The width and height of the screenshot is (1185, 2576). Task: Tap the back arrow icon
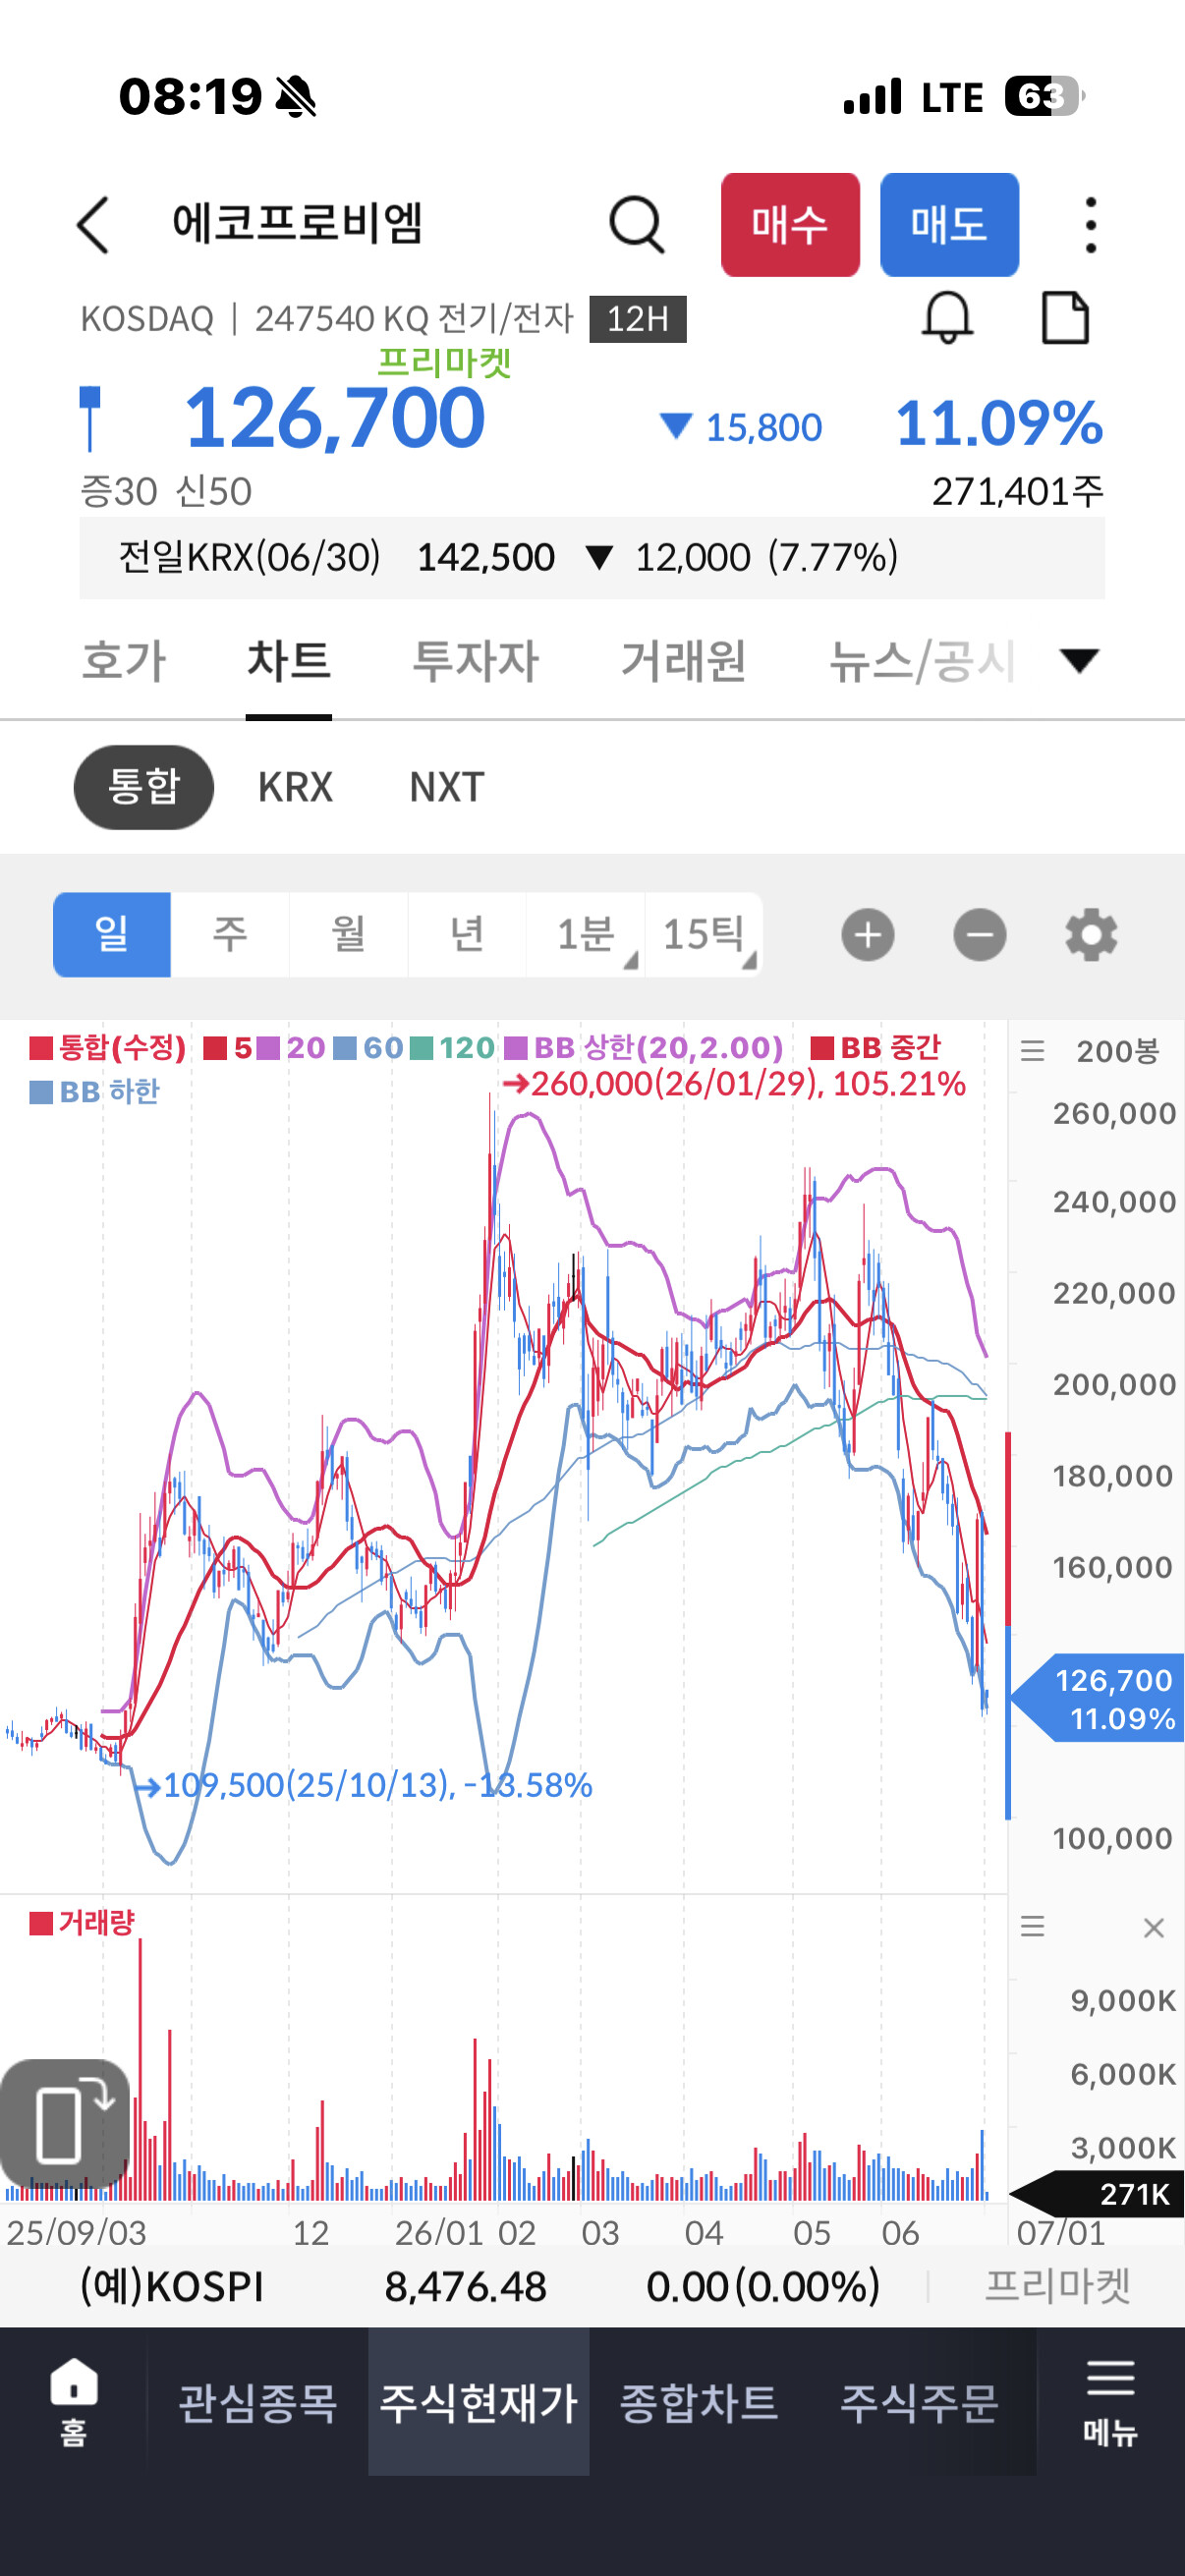click(93, 224)
